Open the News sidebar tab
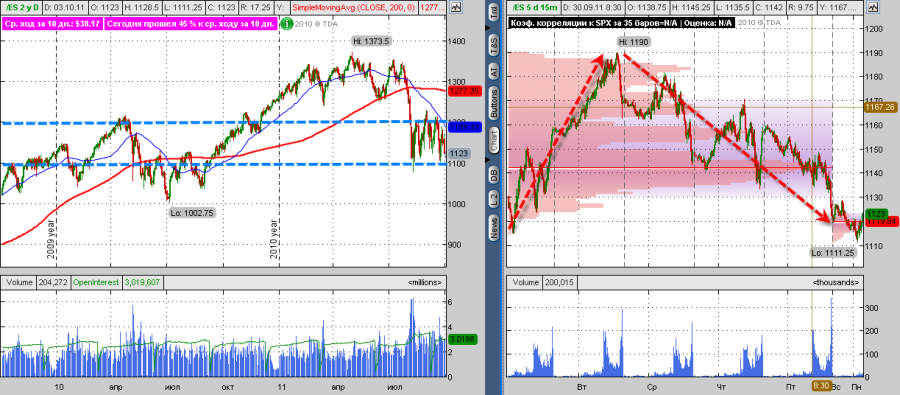The image size is (900, 395). click(x=494, y=228)
